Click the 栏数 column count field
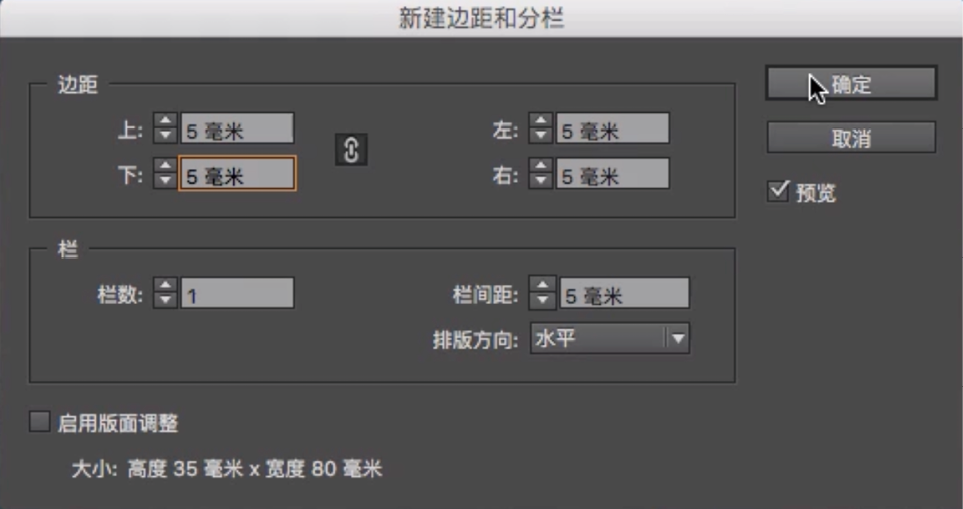 [238, 295]
